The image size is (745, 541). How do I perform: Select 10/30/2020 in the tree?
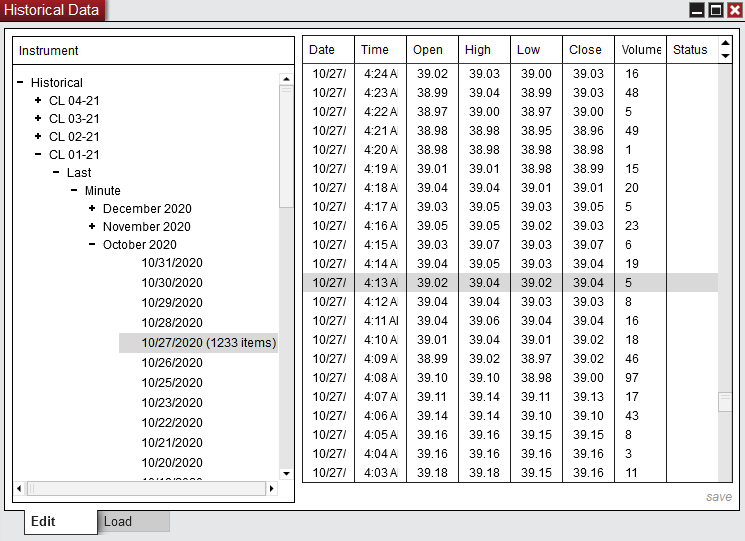172,283
